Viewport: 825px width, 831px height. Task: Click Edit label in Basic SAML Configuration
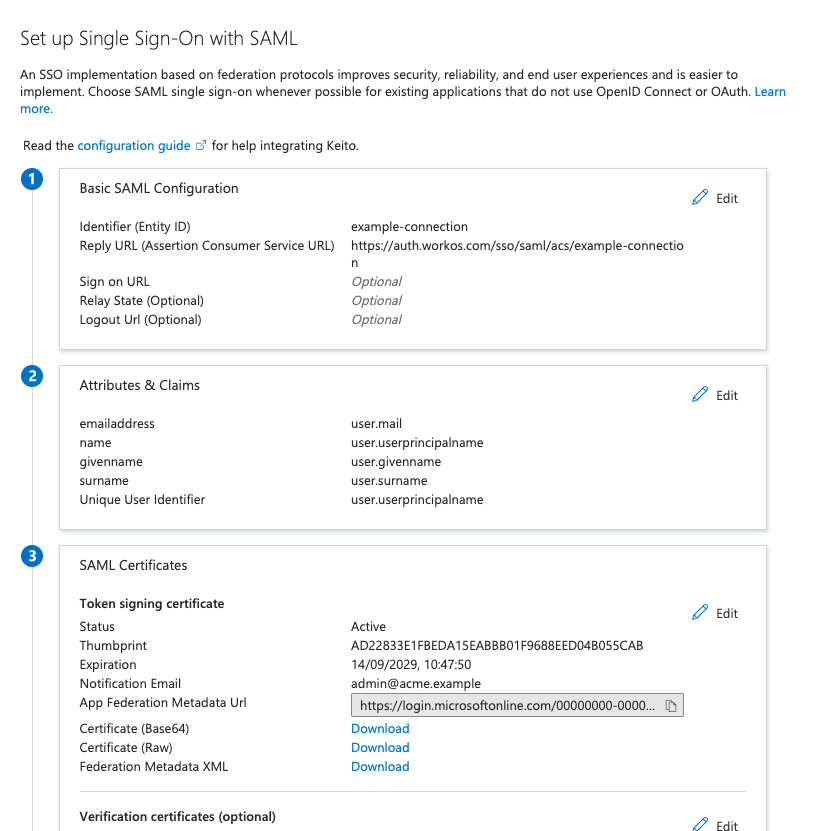726,199
